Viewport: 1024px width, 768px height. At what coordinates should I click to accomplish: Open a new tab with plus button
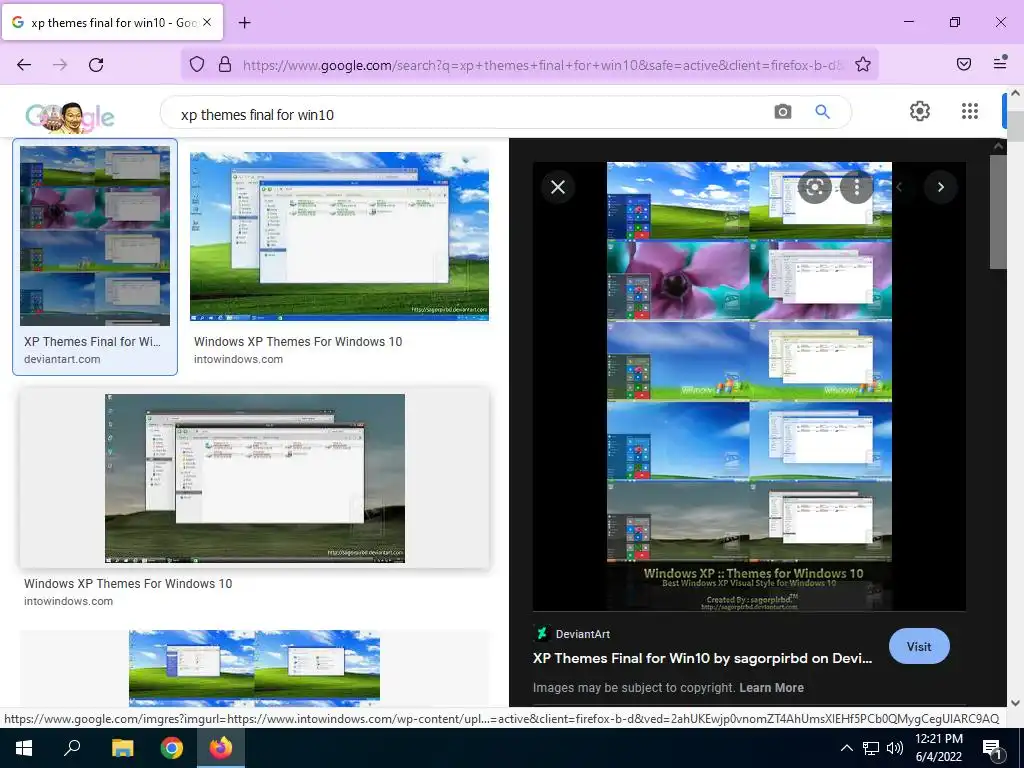point(244,23)
